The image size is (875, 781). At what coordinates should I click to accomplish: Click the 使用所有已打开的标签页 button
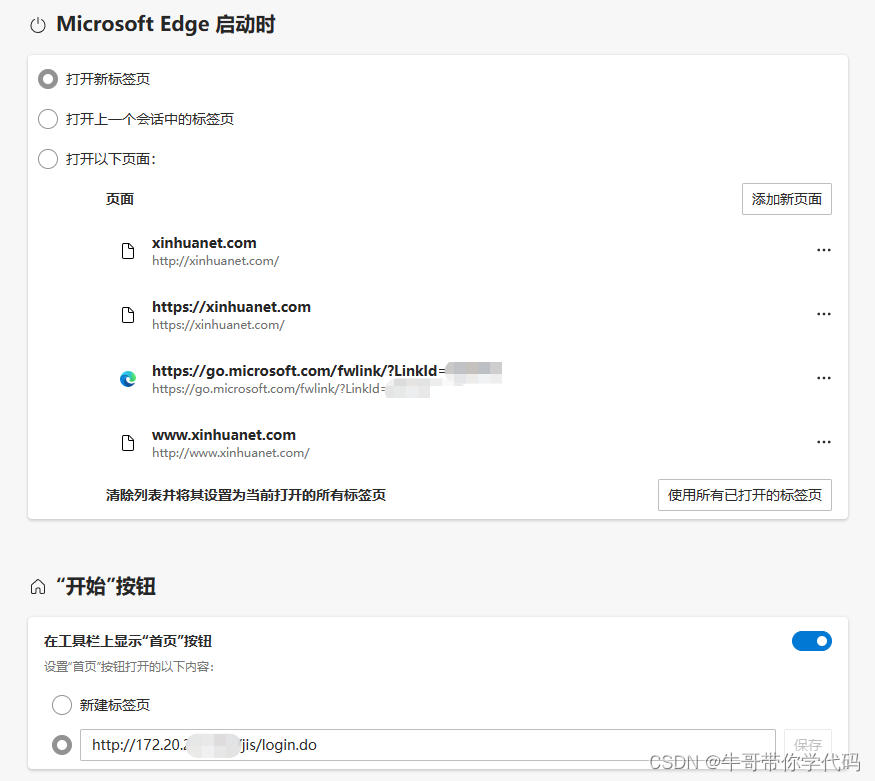pyautogui.click(x=744, y=495)
